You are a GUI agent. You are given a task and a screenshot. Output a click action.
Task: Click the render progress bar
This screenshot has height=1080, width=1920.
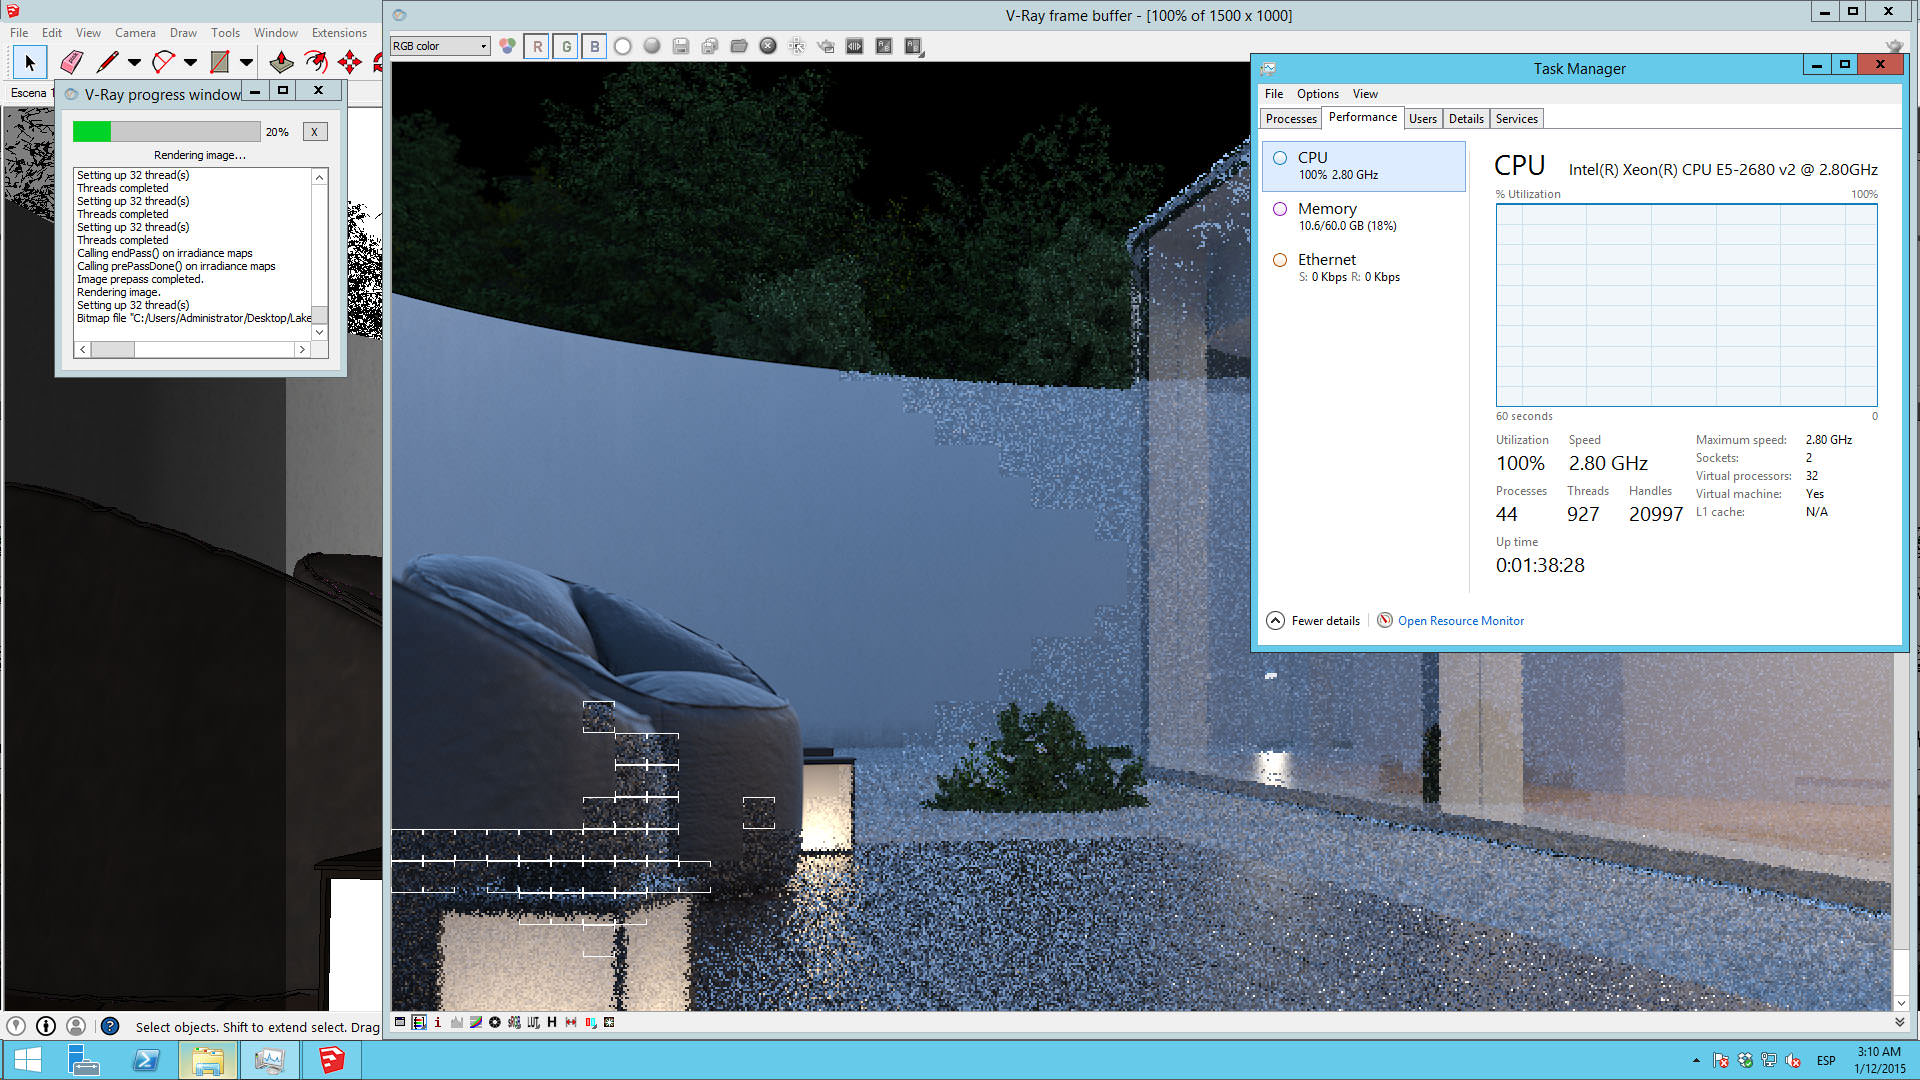click(166, 132)
